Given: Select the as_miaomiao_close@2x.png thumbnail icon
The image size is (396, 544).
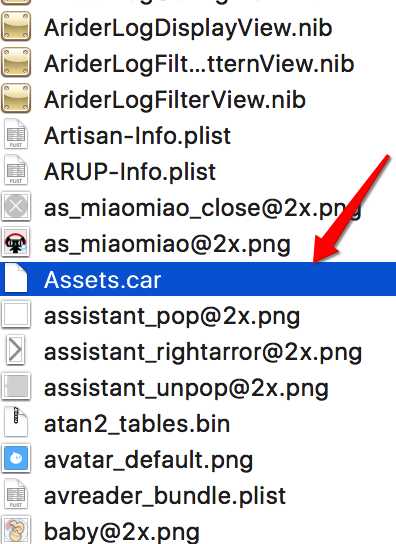Looking at the screenshot, I should (16, 206).
